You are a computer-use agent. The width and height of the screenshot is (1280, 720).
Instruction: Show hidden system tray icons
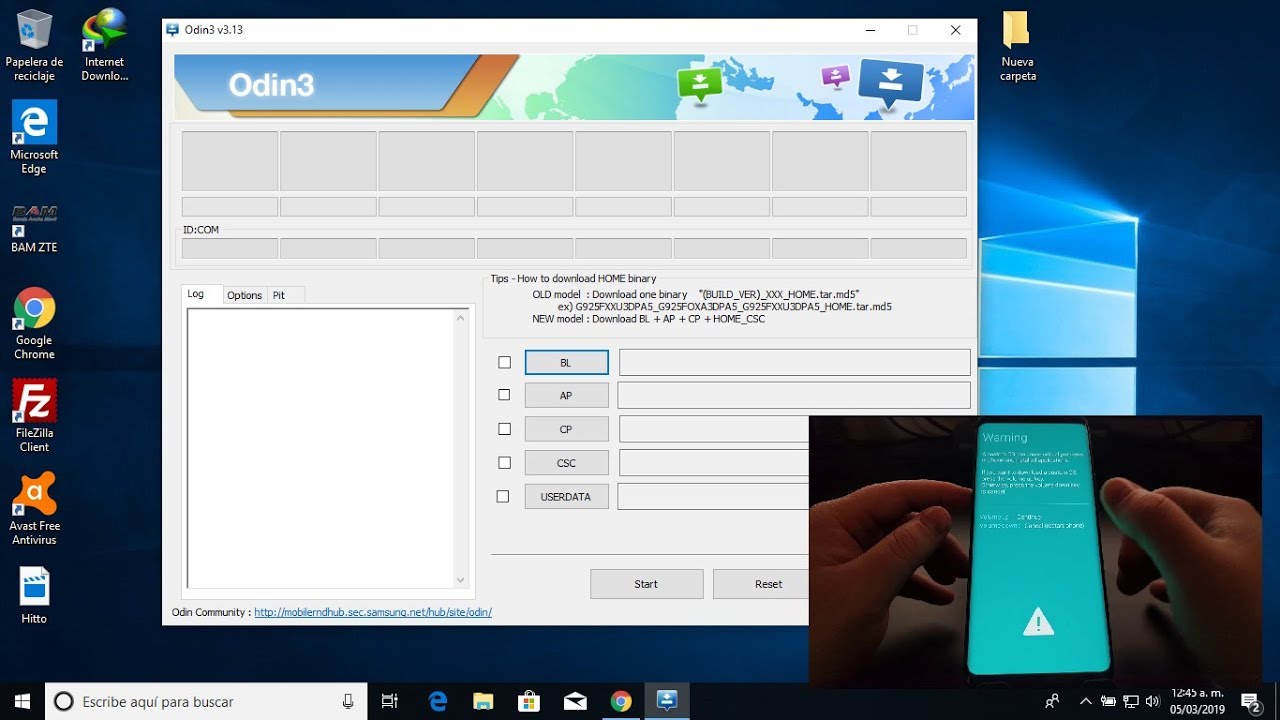(1086, 702)
